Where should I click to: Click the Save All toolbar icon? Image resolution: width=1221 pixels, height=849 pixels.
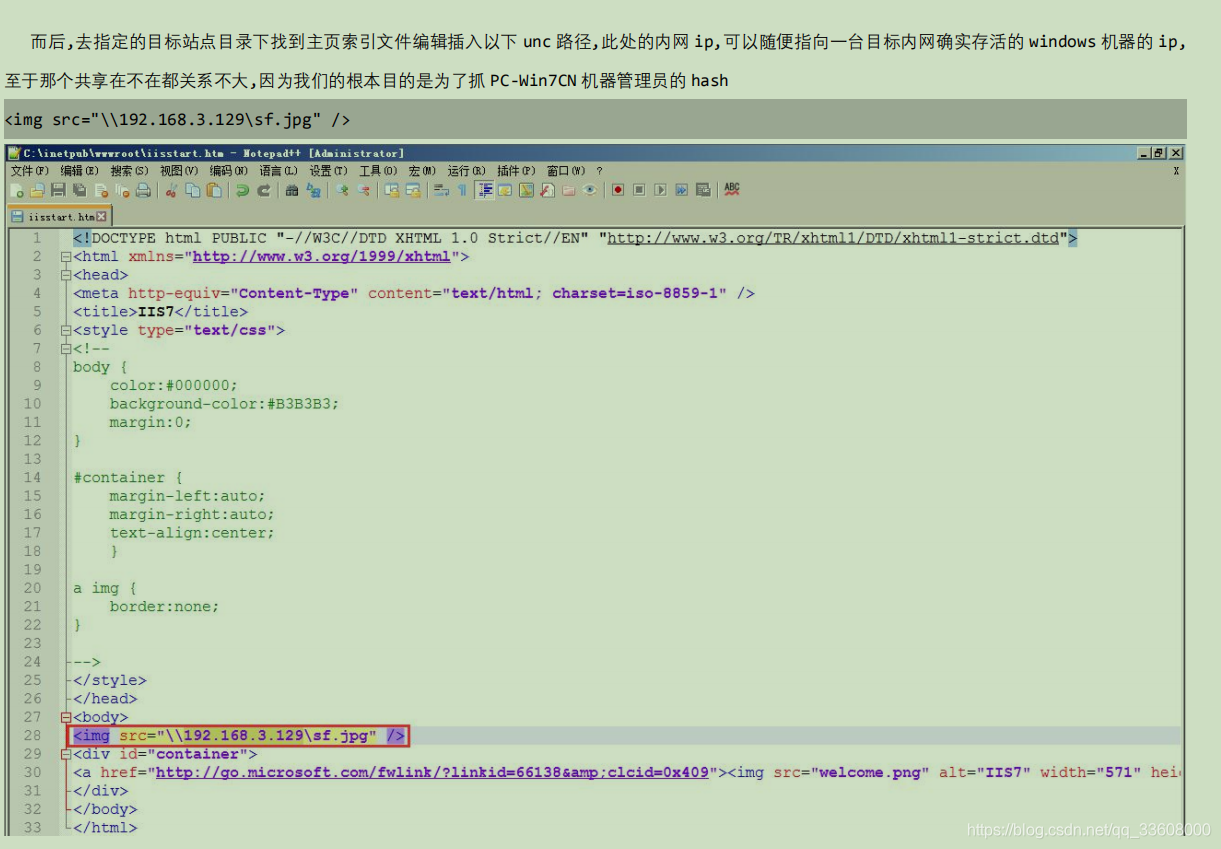coord(79,190)
